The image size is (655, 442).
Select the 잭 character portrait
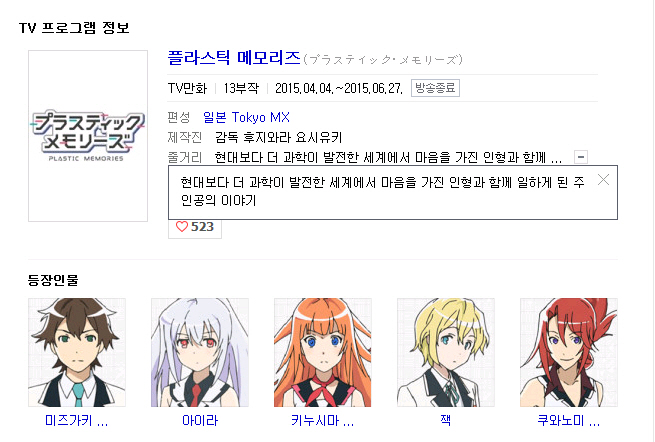[x=446, y=352]
